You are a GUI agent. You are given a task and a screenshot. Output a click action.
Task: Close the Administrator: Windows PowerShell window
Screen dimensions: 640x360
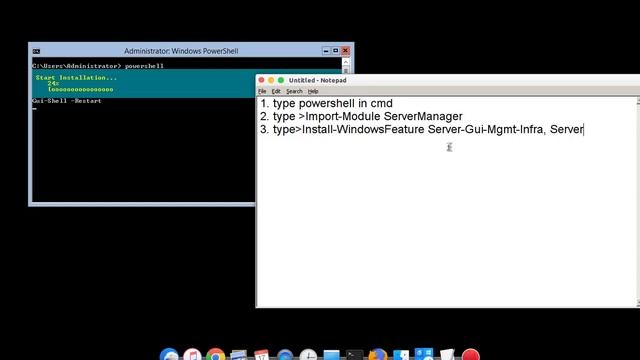coord(345,51)
